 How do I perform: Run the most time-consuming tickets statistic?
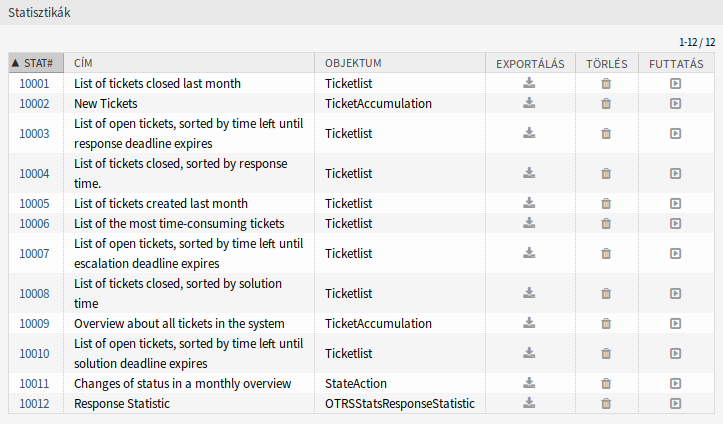pyautogui.click(x=675, y=224)
